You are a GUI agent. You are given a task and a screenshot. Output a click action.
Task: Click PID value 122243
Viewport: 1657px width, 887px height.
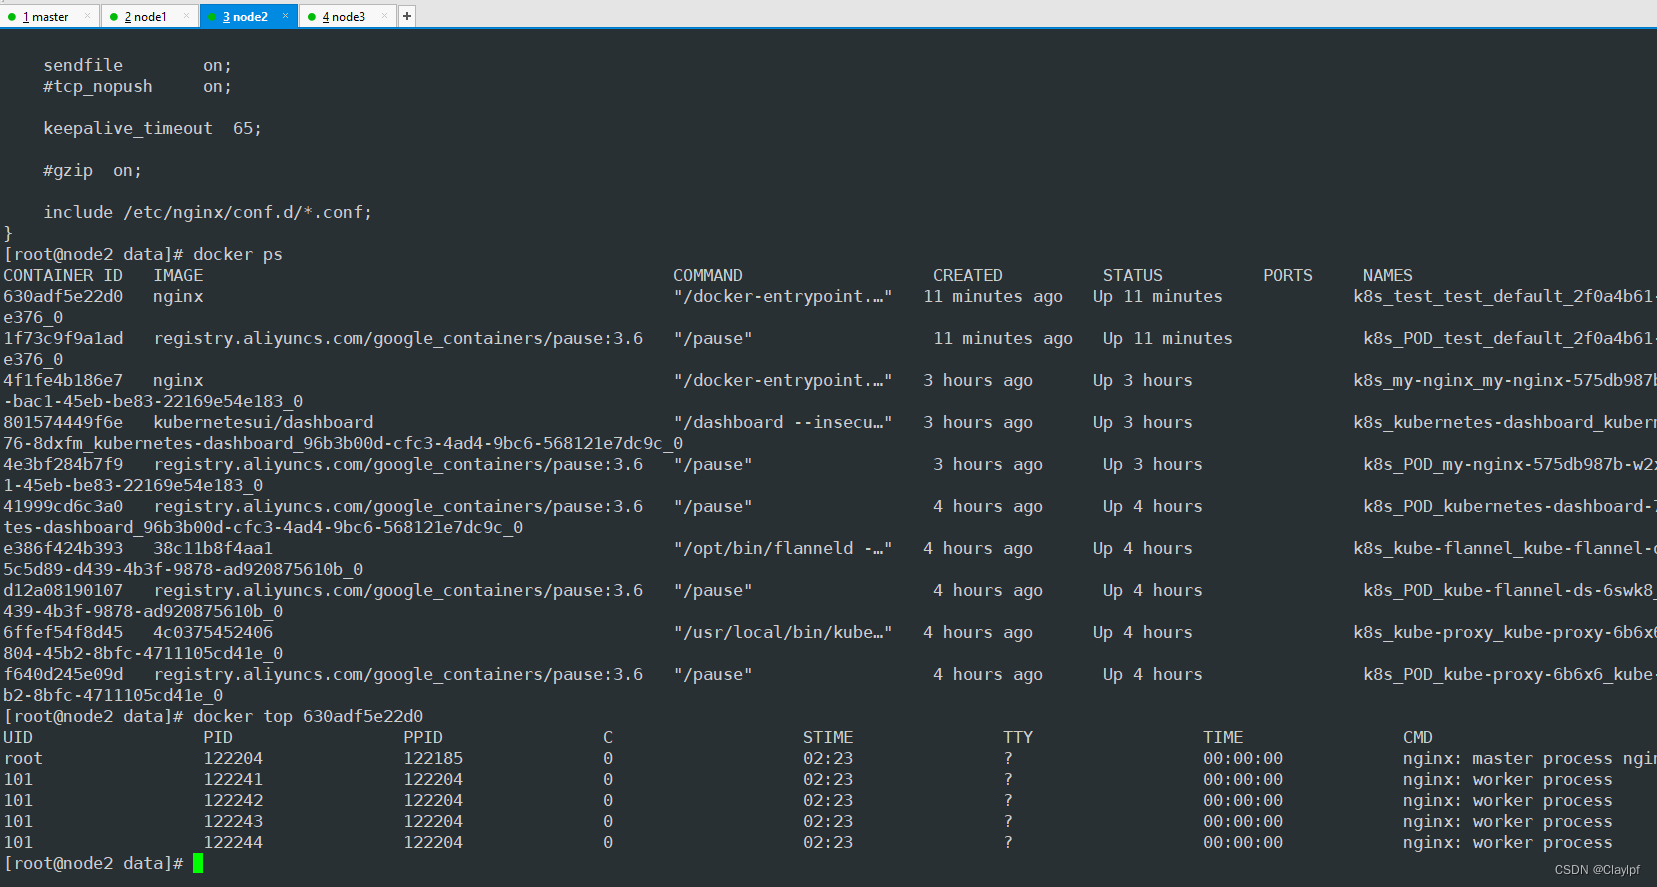[x=233, y=821]
